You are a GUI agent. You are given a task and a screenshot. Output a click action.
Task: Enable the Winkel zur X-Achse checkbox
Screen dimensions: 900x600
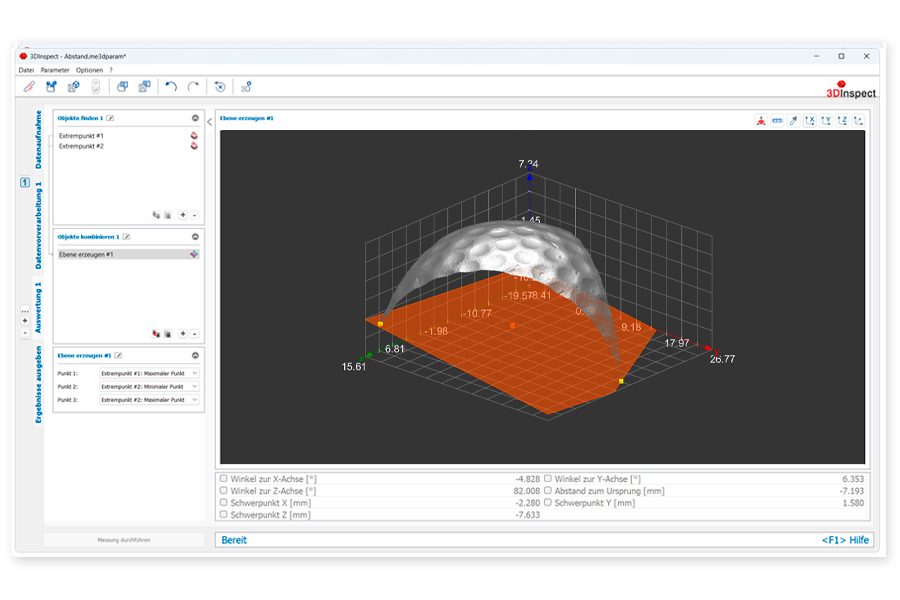pos(223,479)
